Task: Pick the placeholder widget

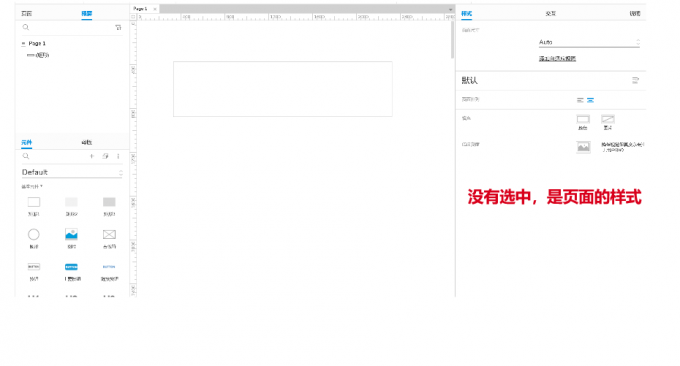Action: coord(109,235)
